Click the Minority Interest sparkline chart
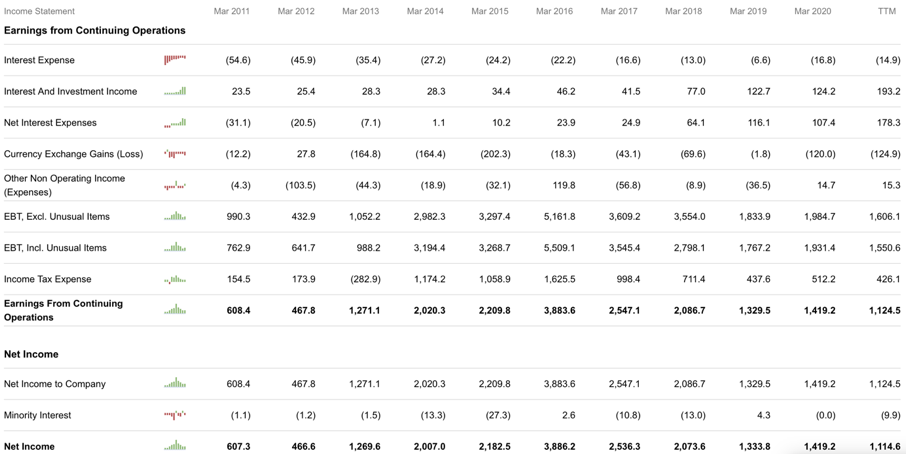Image resolution: width=906 pixels, height=454 pixels. click(x=175, y=415)
